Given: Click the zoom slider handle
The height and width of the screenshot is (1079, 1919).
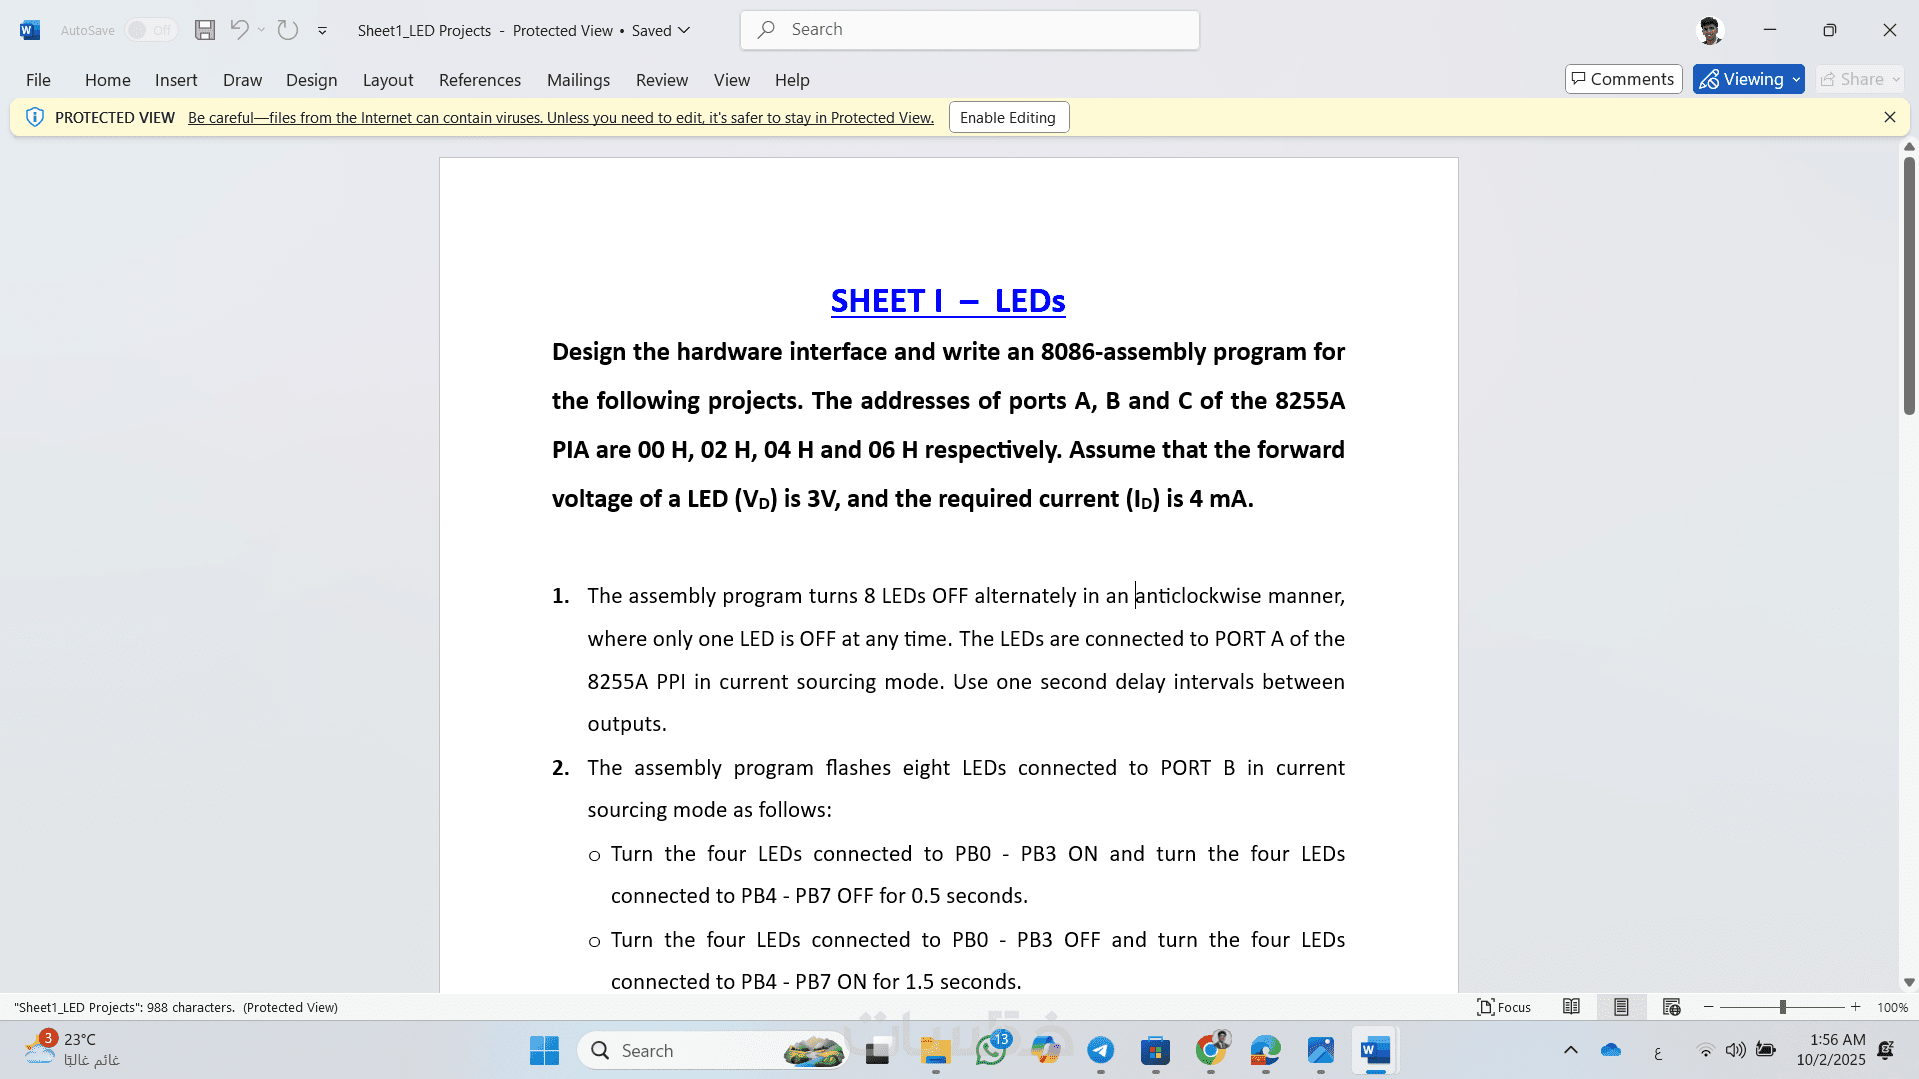Looking at the screenshot, I should (1783, 1007).
